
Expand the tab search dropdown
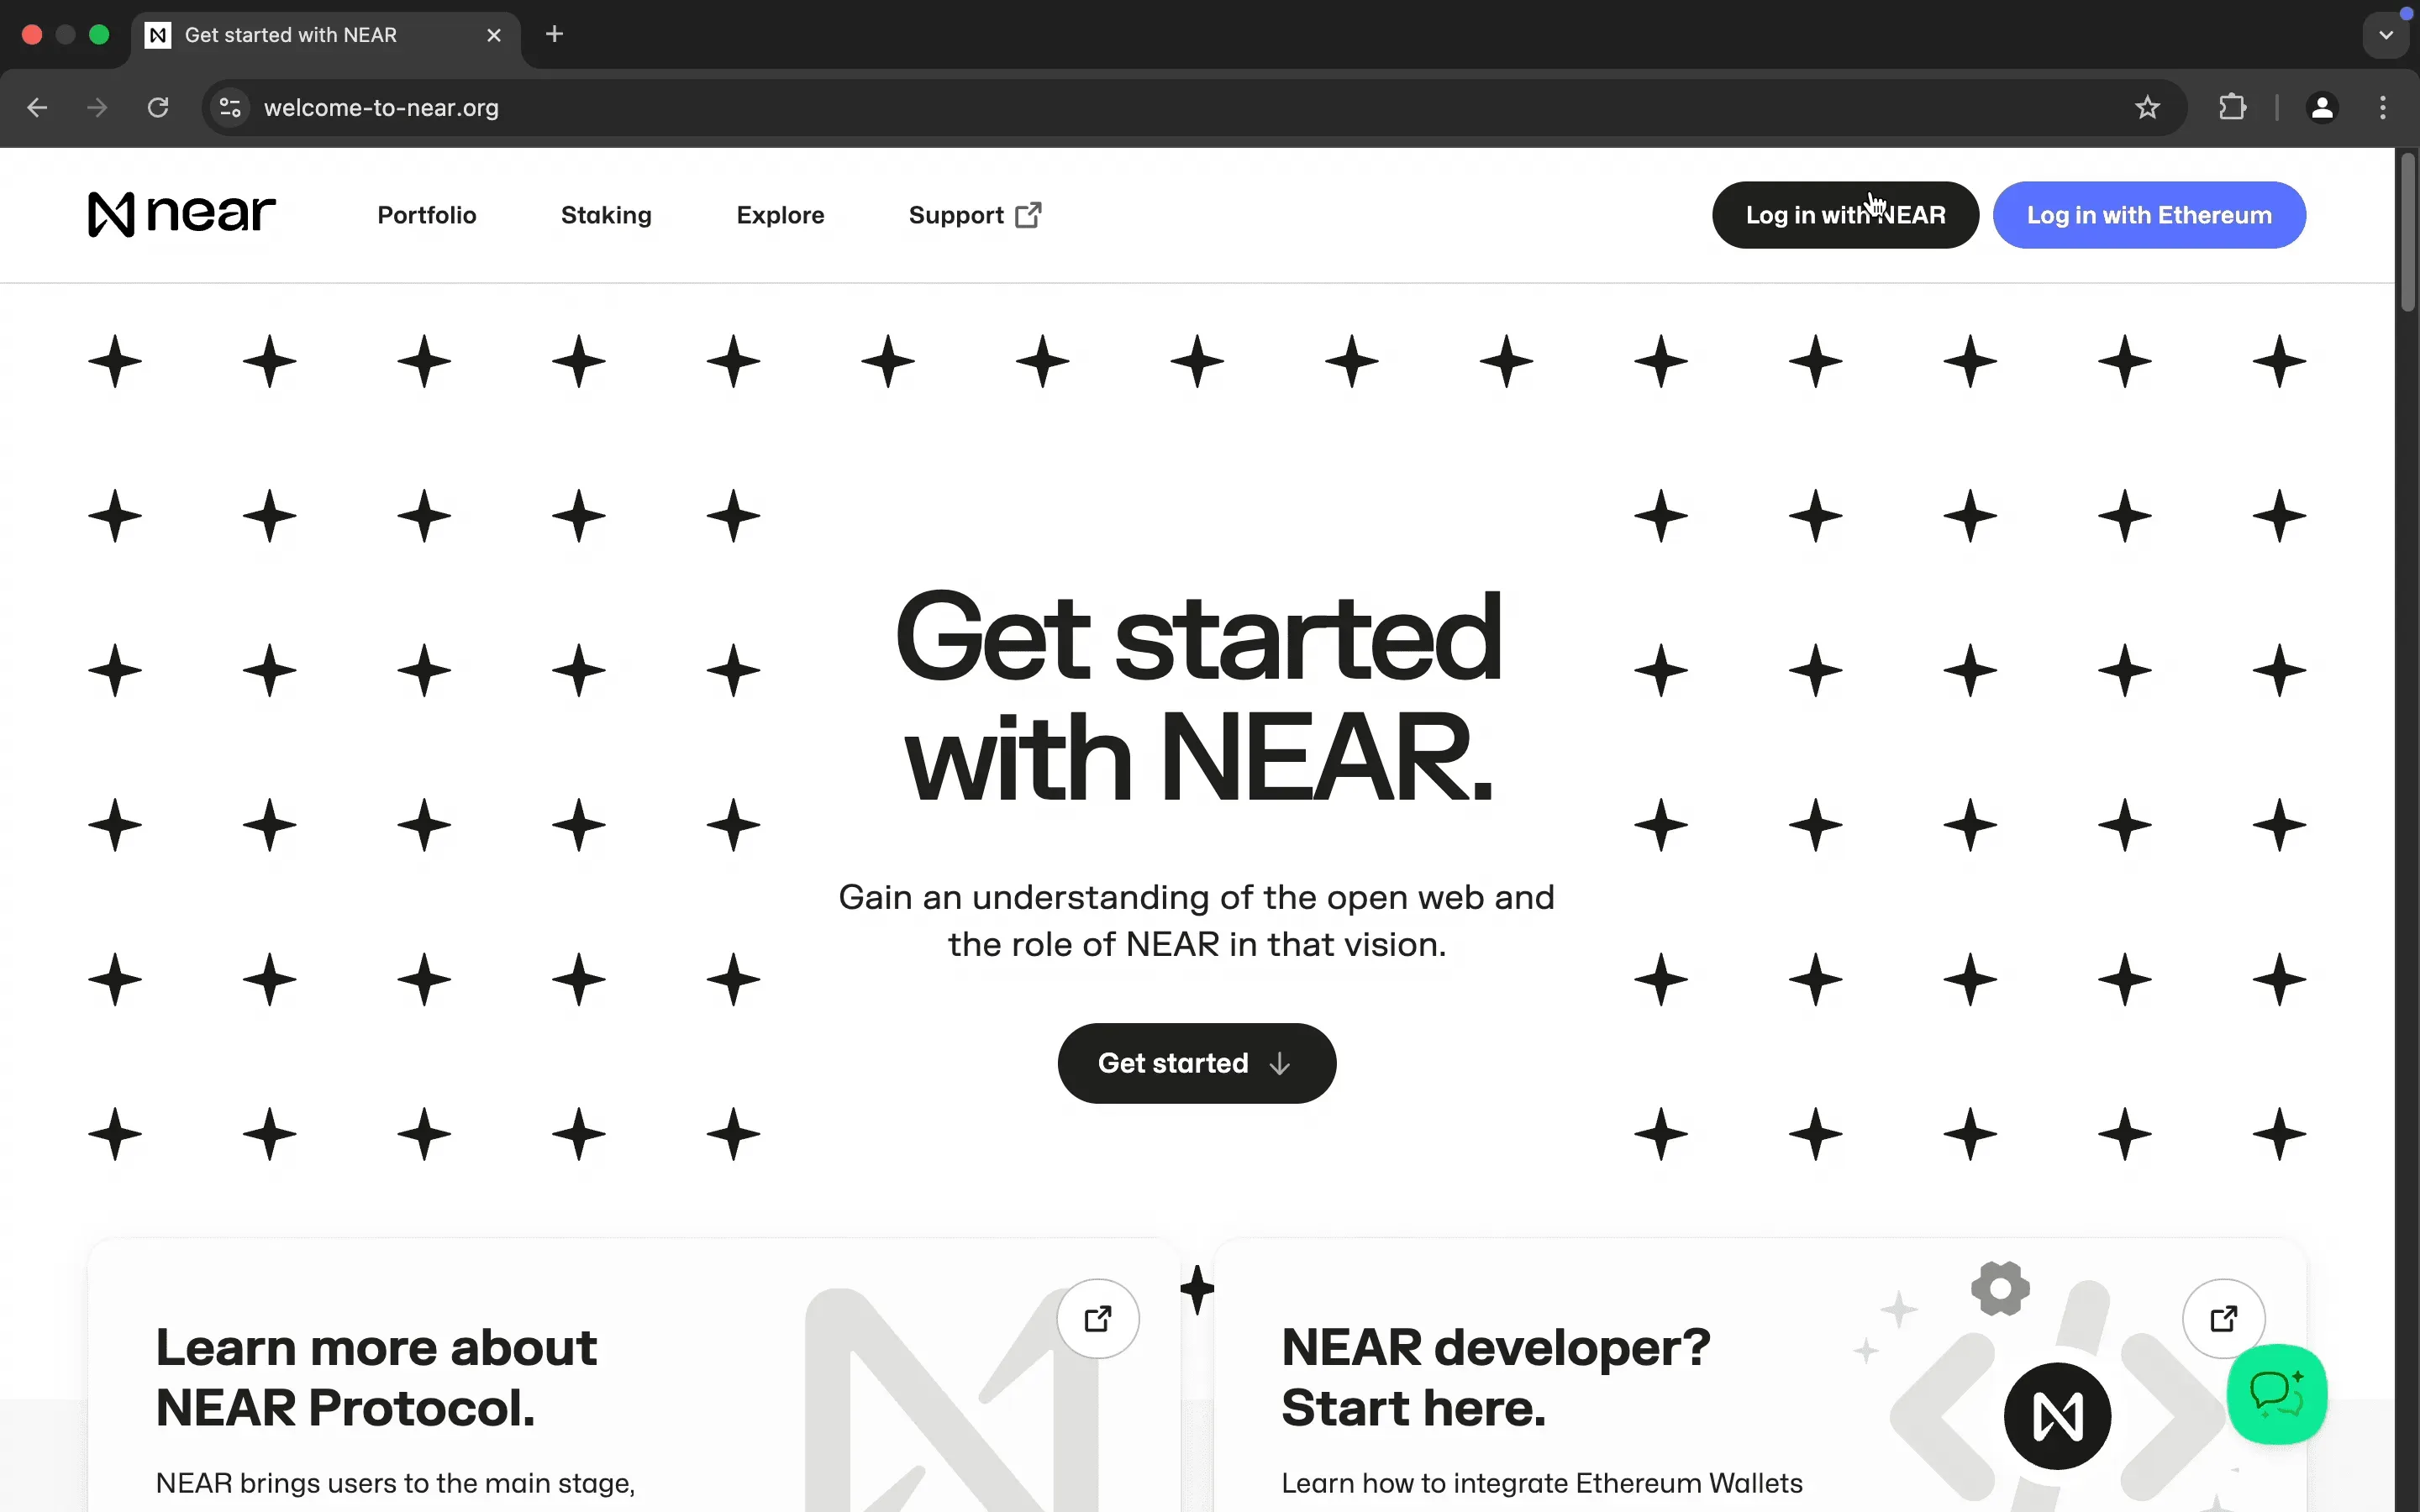point(2386,35)
